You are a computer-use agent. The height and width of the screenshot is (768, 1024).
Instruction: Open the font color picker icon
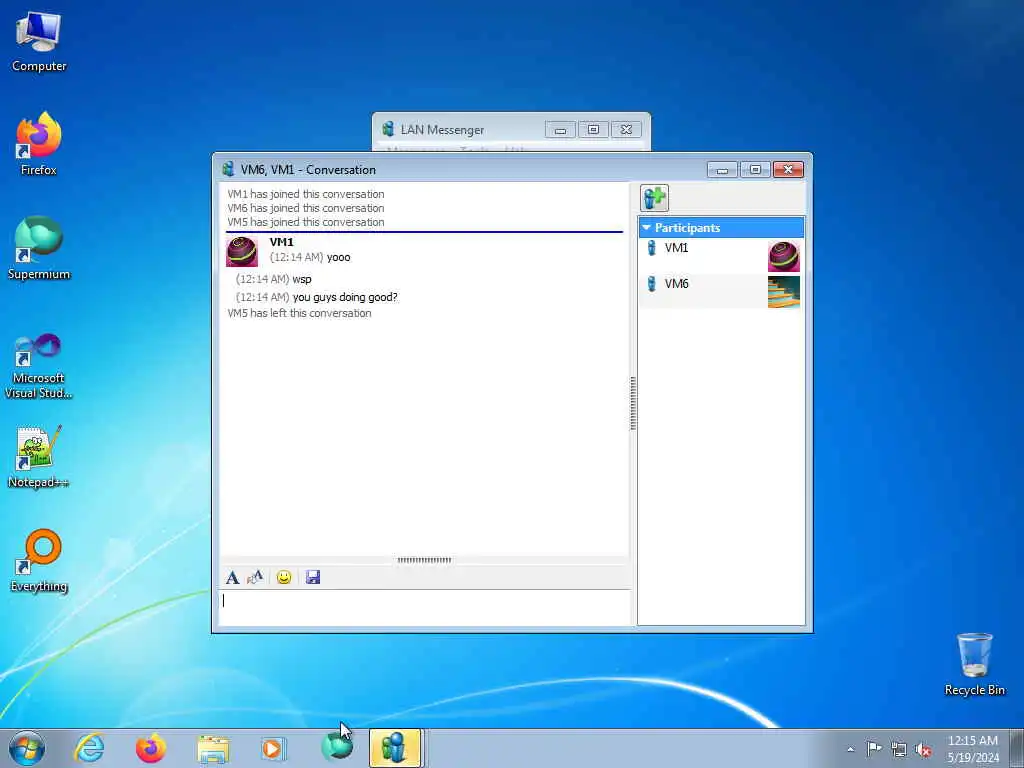(x=255, y=577)
